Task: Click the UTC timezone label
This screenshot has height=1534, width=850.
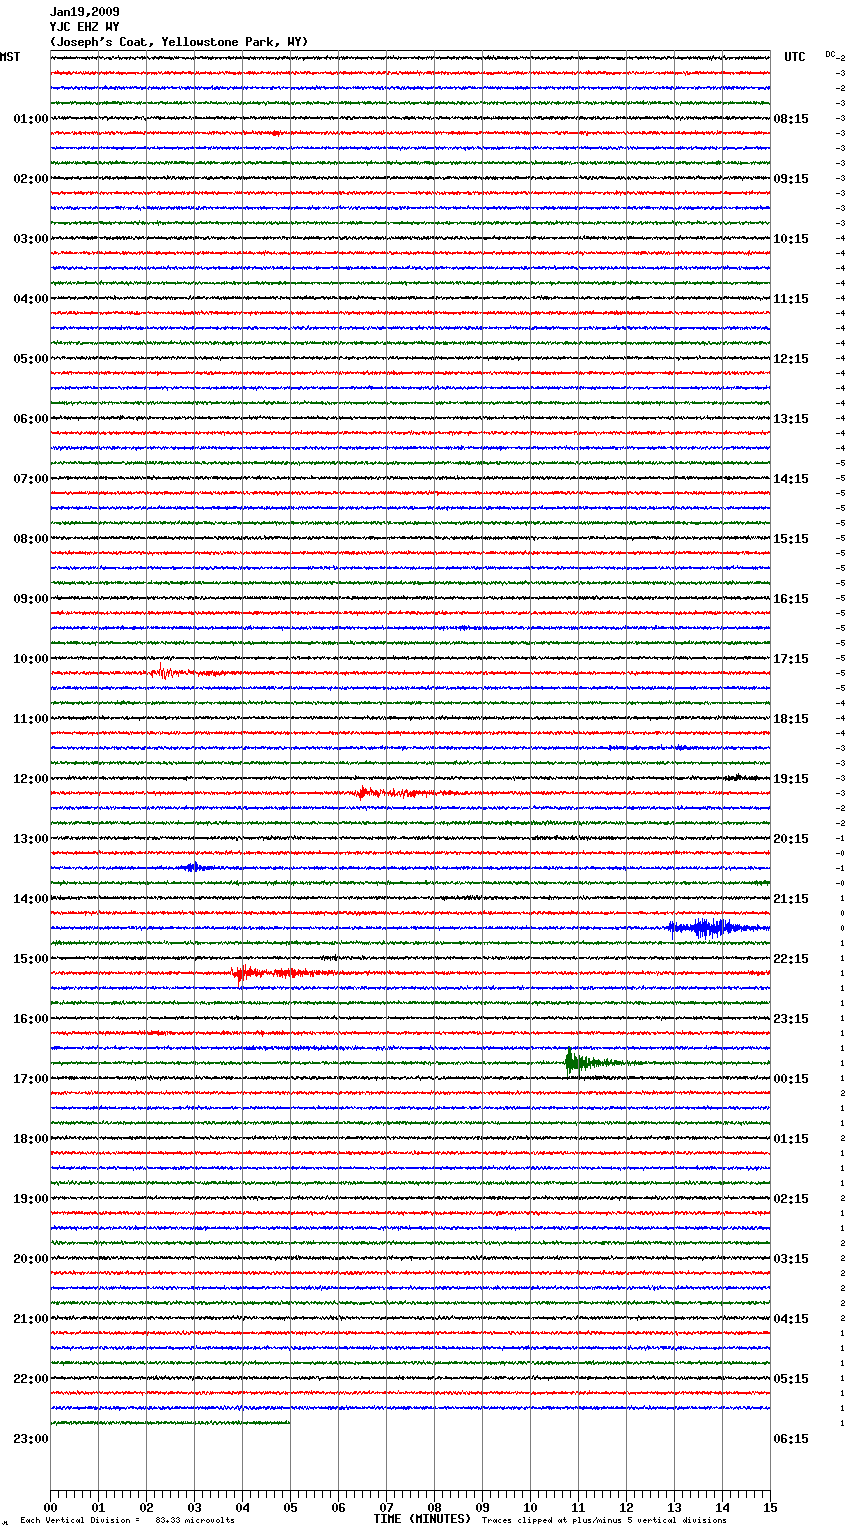Action: [795, 57]
